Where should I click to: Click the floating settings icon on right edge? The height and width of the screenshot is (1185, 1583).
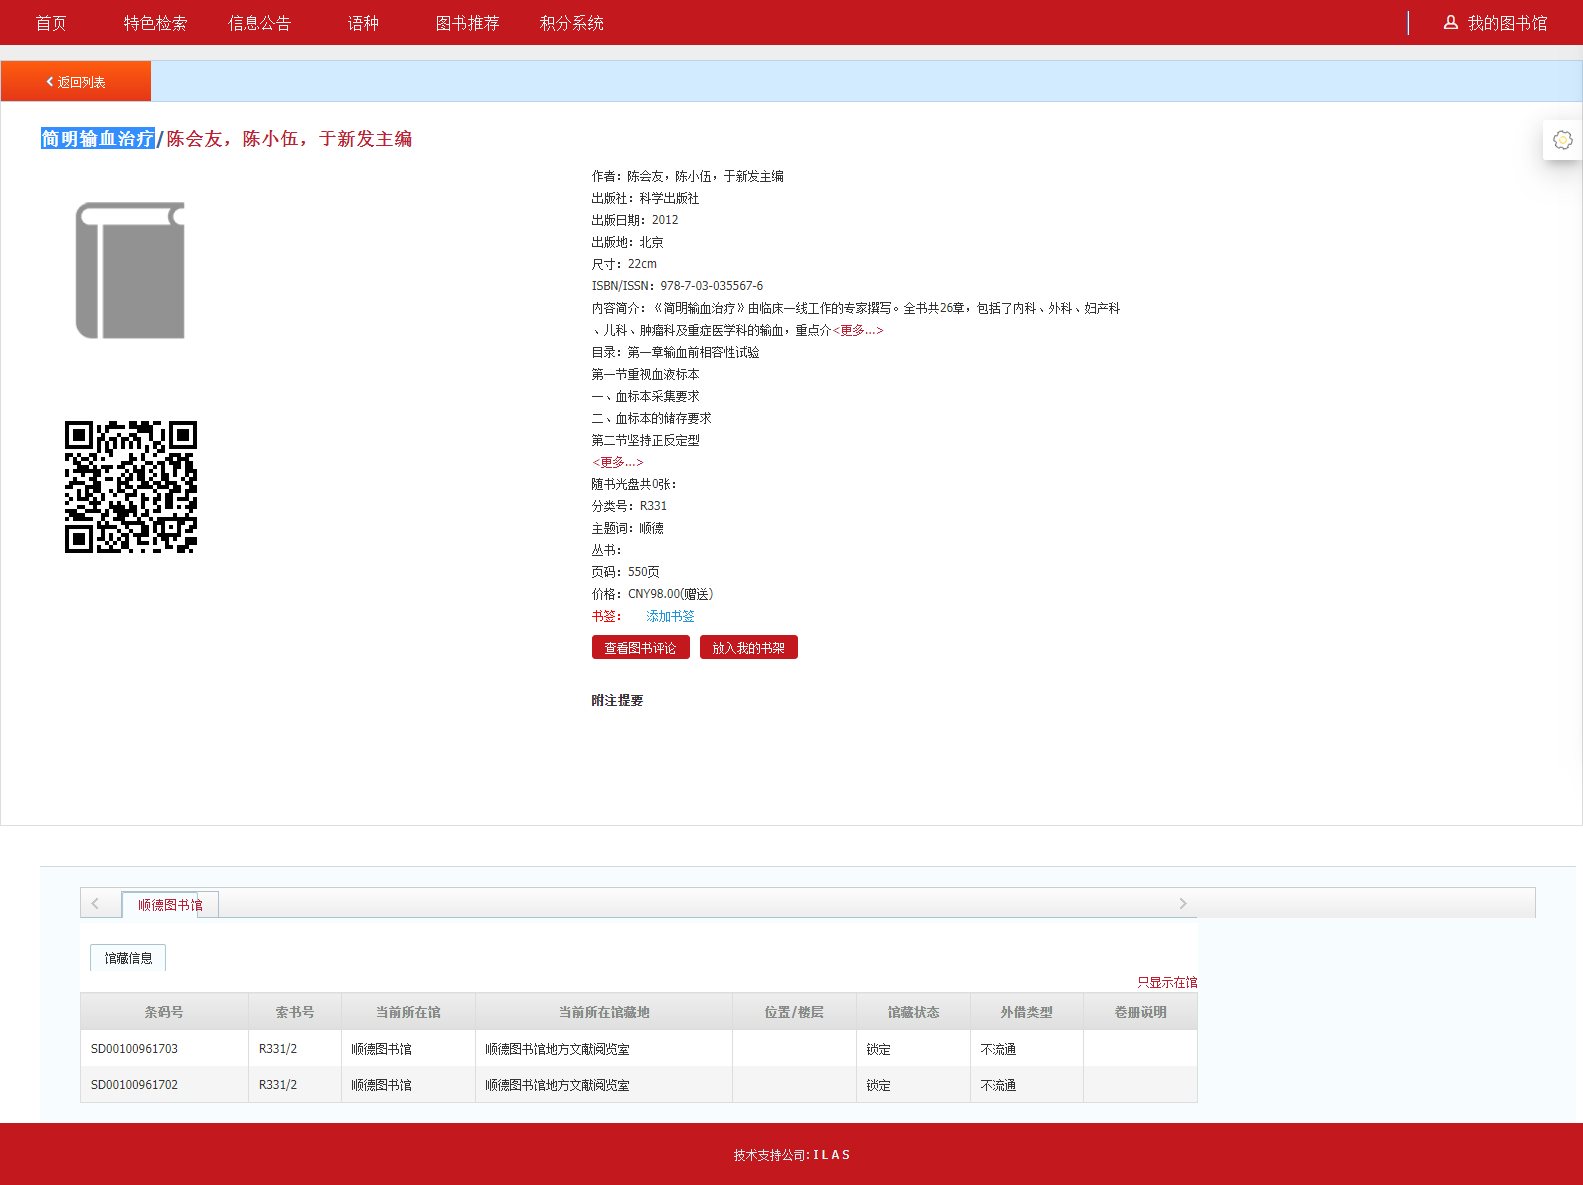coord(1563,140)
